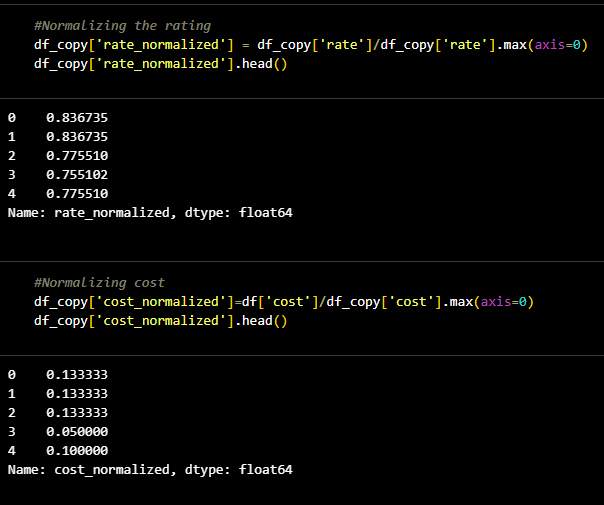Screen dimensions: 604x505
Task: Click the '#Normalizing the rating' comment line
Action: [x=122, y=26]
